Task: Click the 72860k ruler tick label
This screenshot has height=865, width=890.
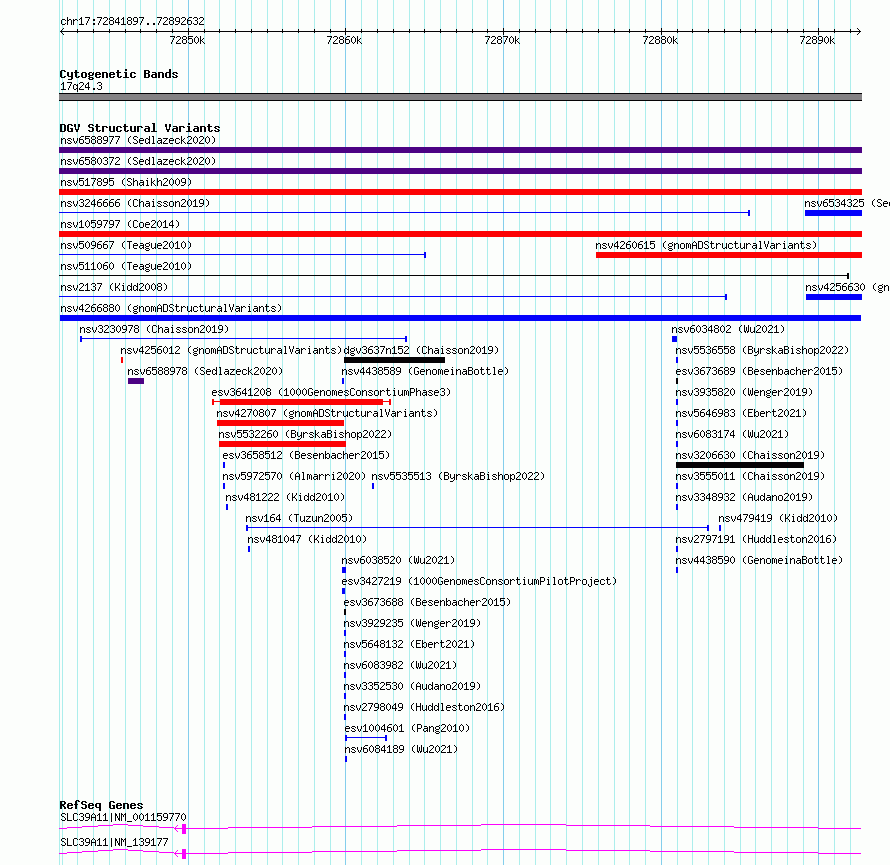Action: [x=344, y=40]
